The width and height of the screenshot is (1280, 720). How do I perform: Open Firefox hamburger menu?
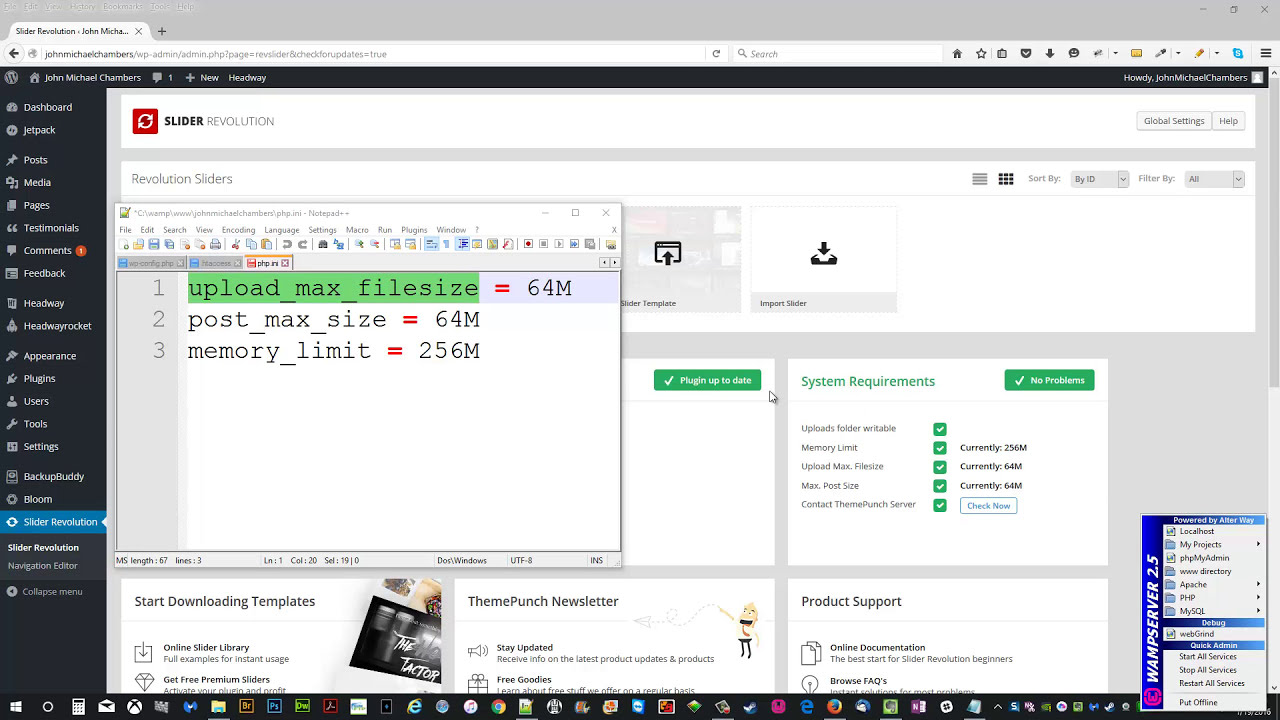[1265, 54]
